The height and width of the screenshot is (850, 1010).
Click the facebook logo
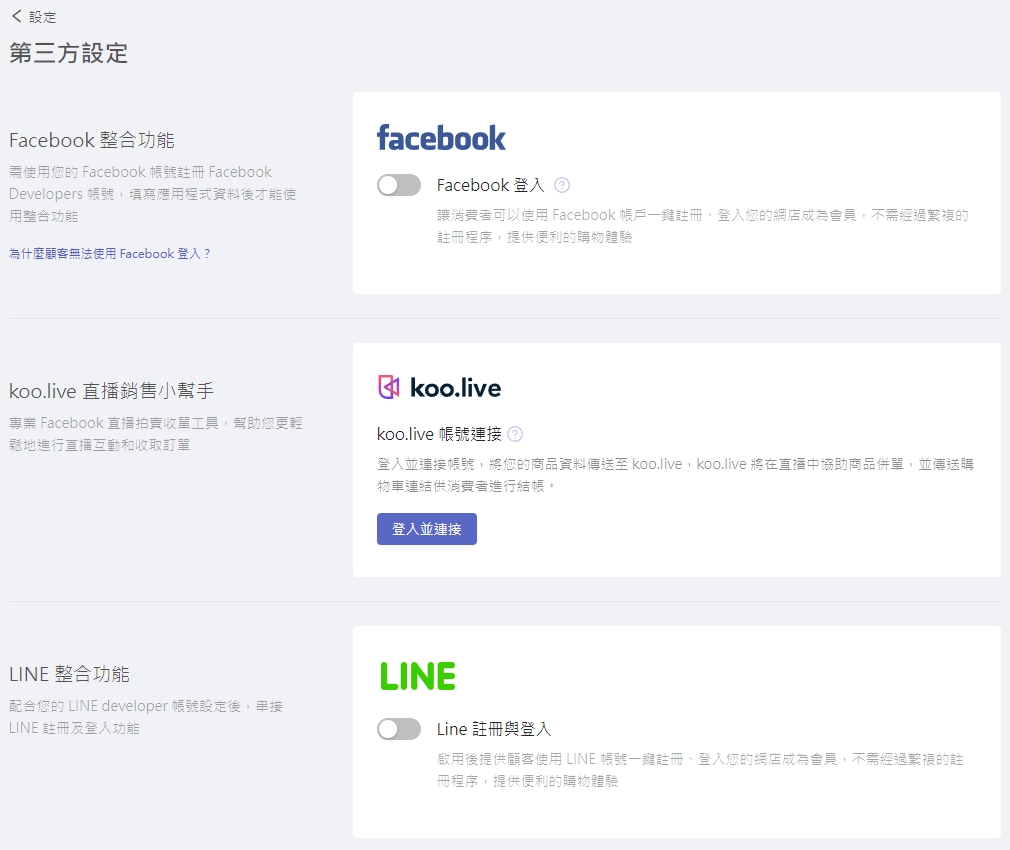(441, 138)
